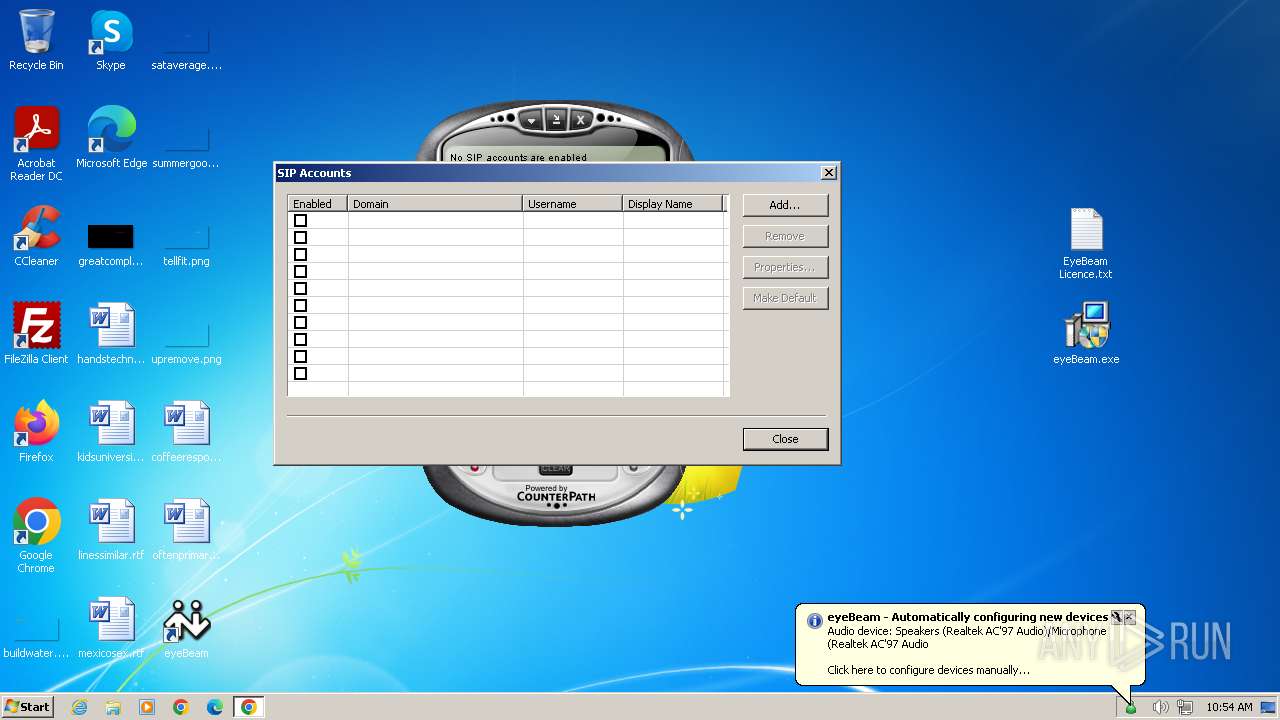Tick the second row Enabled checkbox
1280x720 pixels.
(x=300, y=238)
